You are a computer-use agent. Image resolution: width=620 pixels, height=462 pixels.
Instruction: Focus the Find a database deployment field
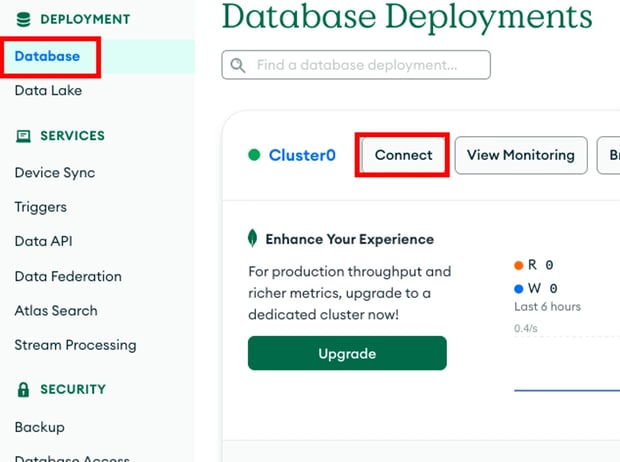[356, 65]
